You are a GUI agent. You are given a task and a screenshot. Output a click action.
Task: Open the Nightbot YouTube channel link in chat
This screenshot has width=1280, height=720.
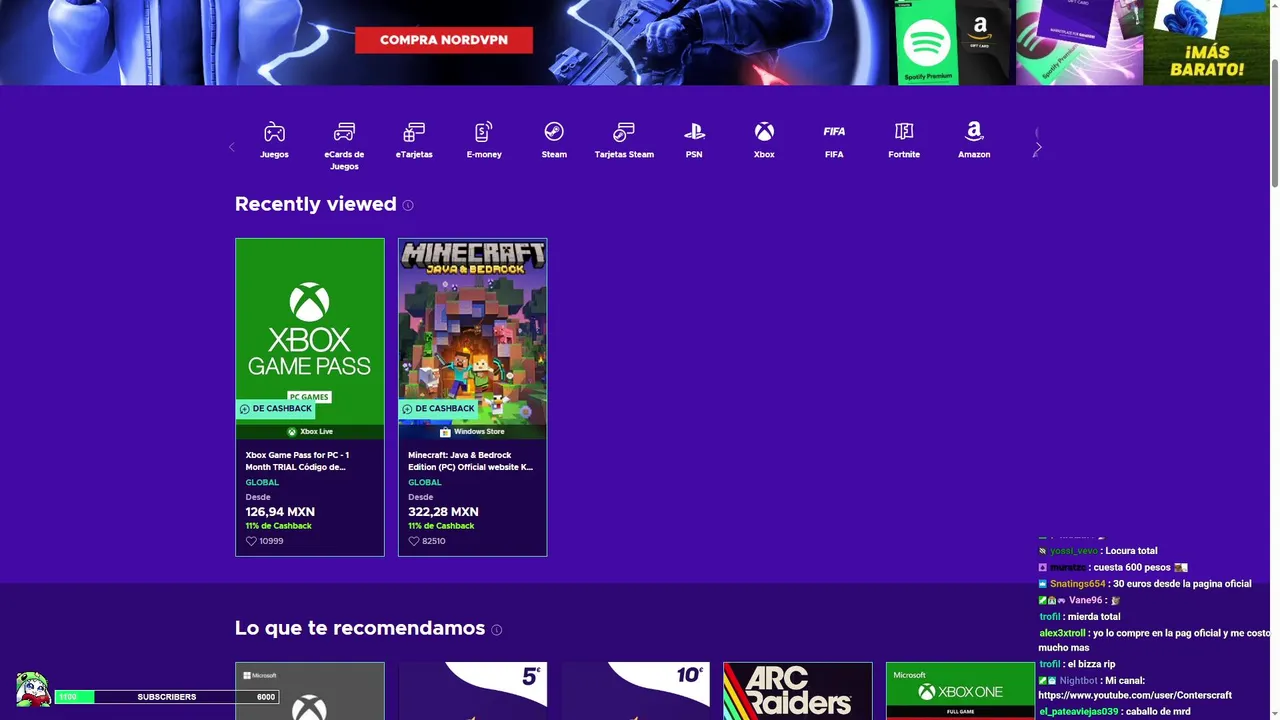1135,695
